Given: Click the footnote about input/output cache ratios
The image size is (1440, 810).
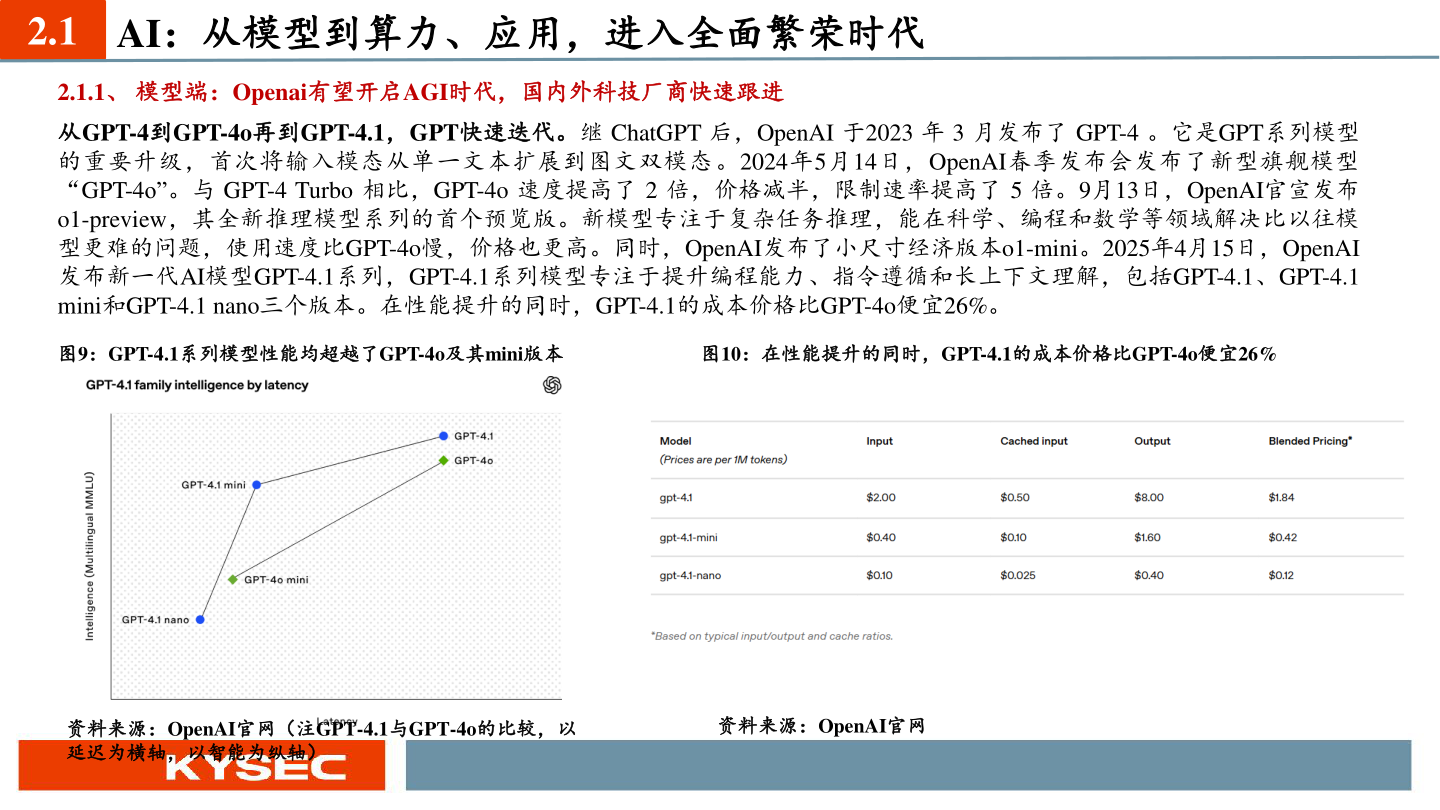Looking at the screenshot, I should point(774,635).
